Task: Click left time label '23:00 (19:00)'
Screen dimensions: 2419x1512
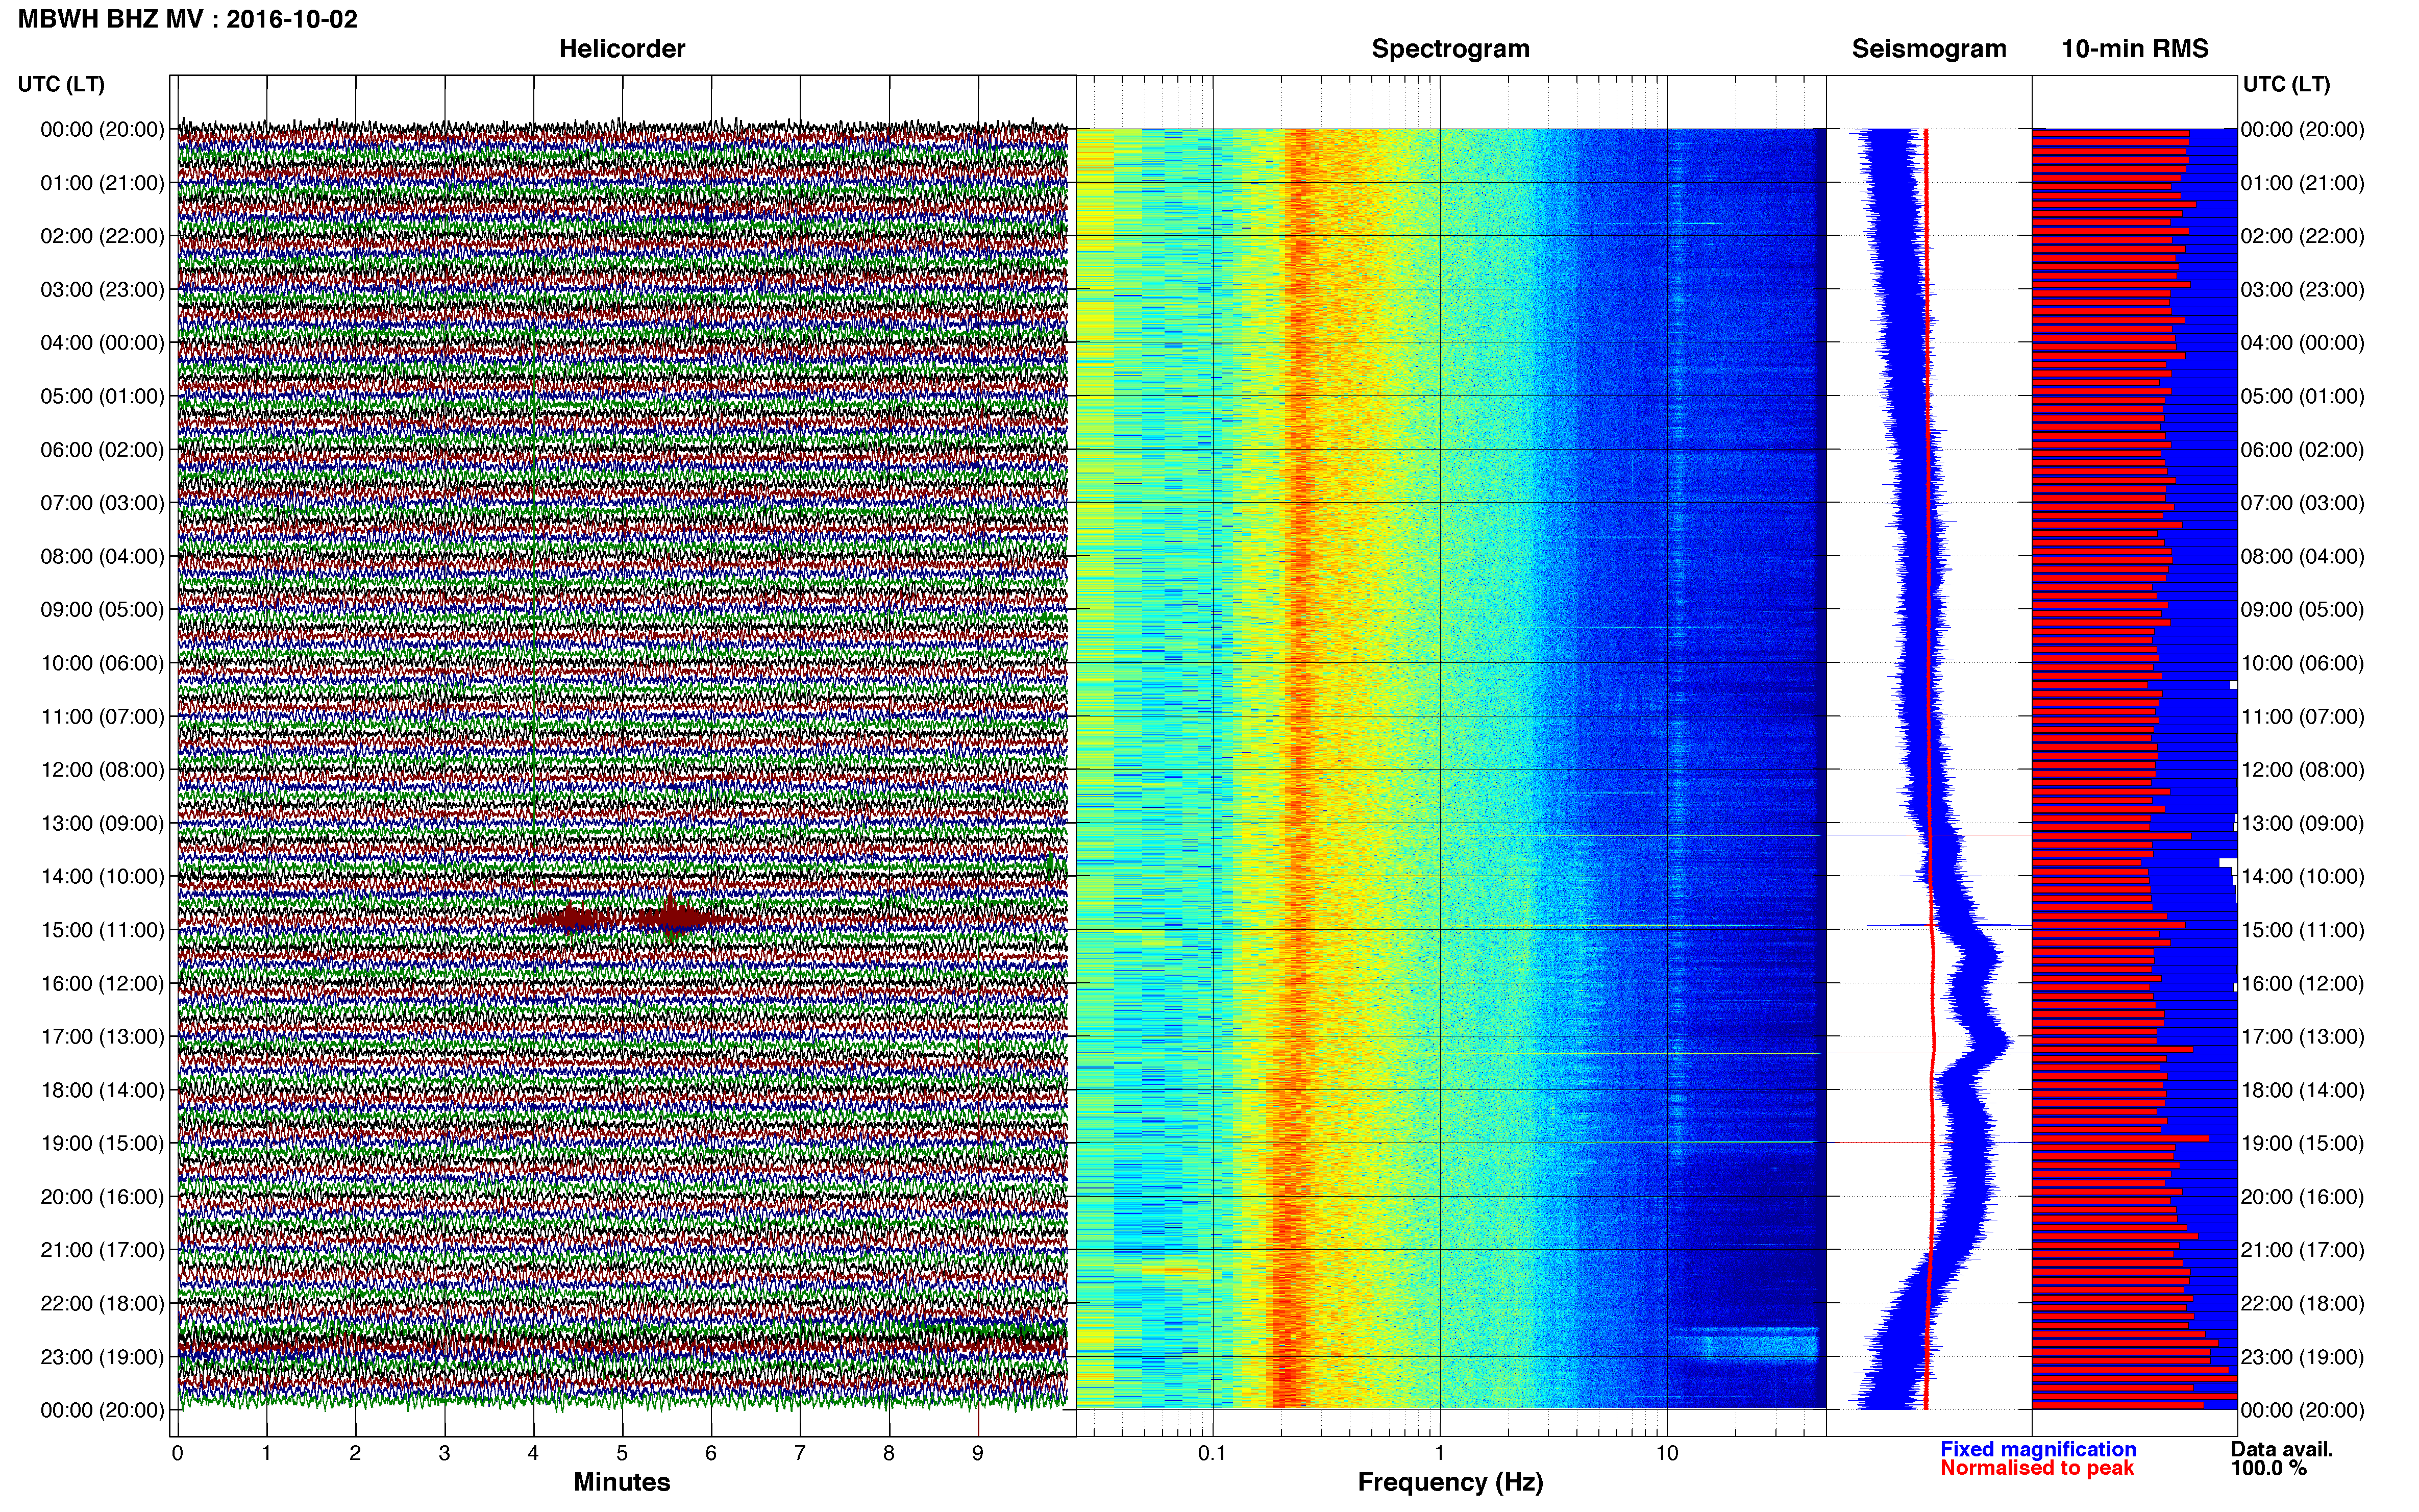Action: (x=102, y=1356)
